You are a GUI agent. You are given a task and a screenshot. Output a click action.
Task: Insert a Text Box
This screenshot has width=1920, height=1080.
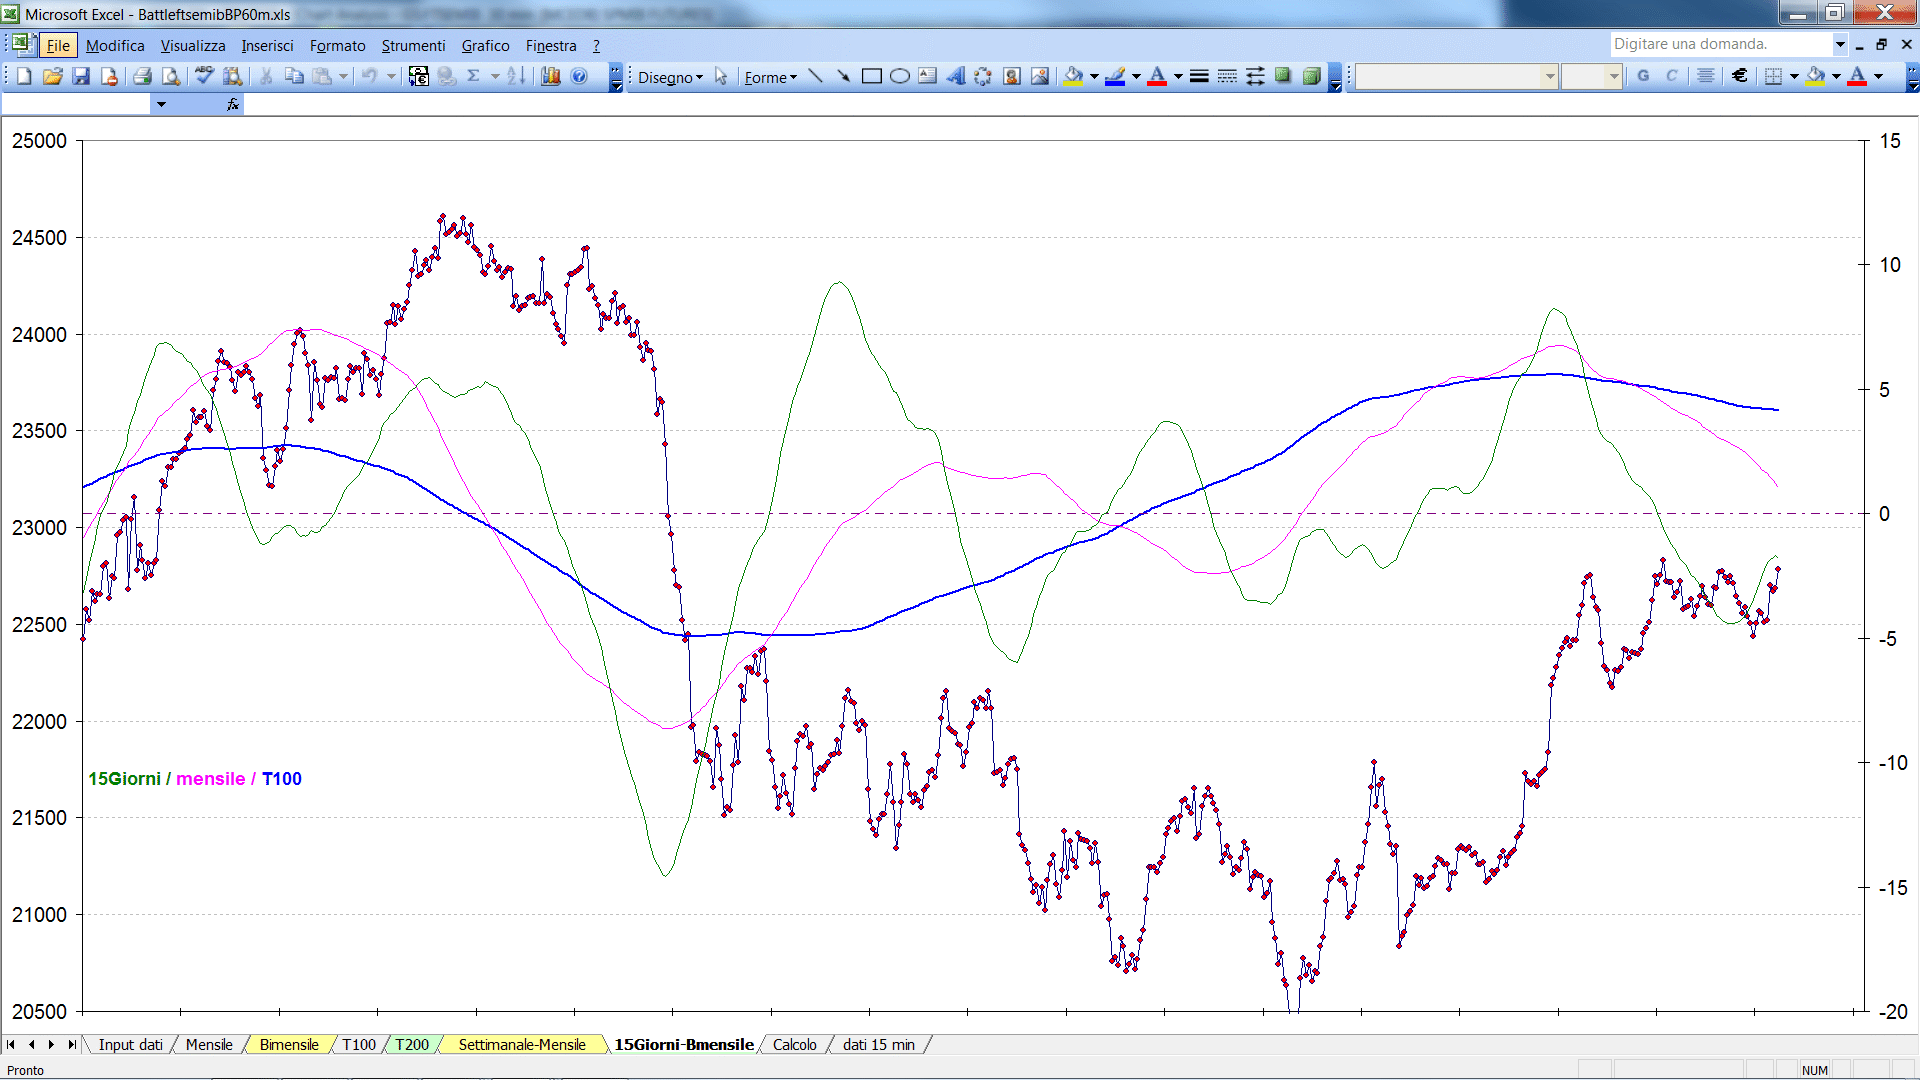coord(928,76)
